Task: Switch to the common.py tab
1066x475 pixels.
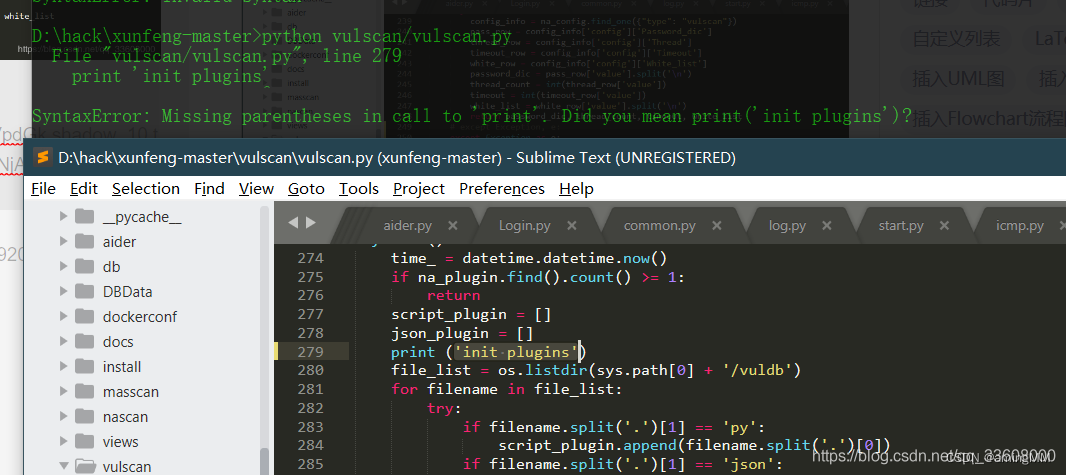Action: point(659,226)
